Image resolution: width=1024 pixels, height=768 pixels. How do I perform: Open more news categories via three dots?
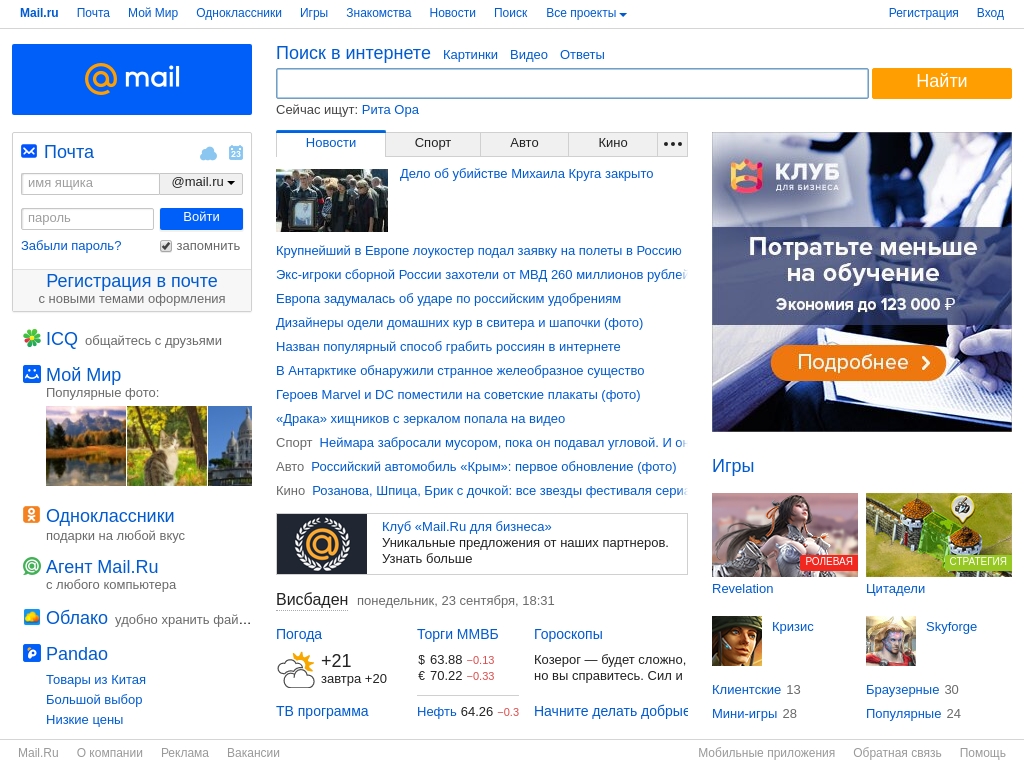(673, 144)
